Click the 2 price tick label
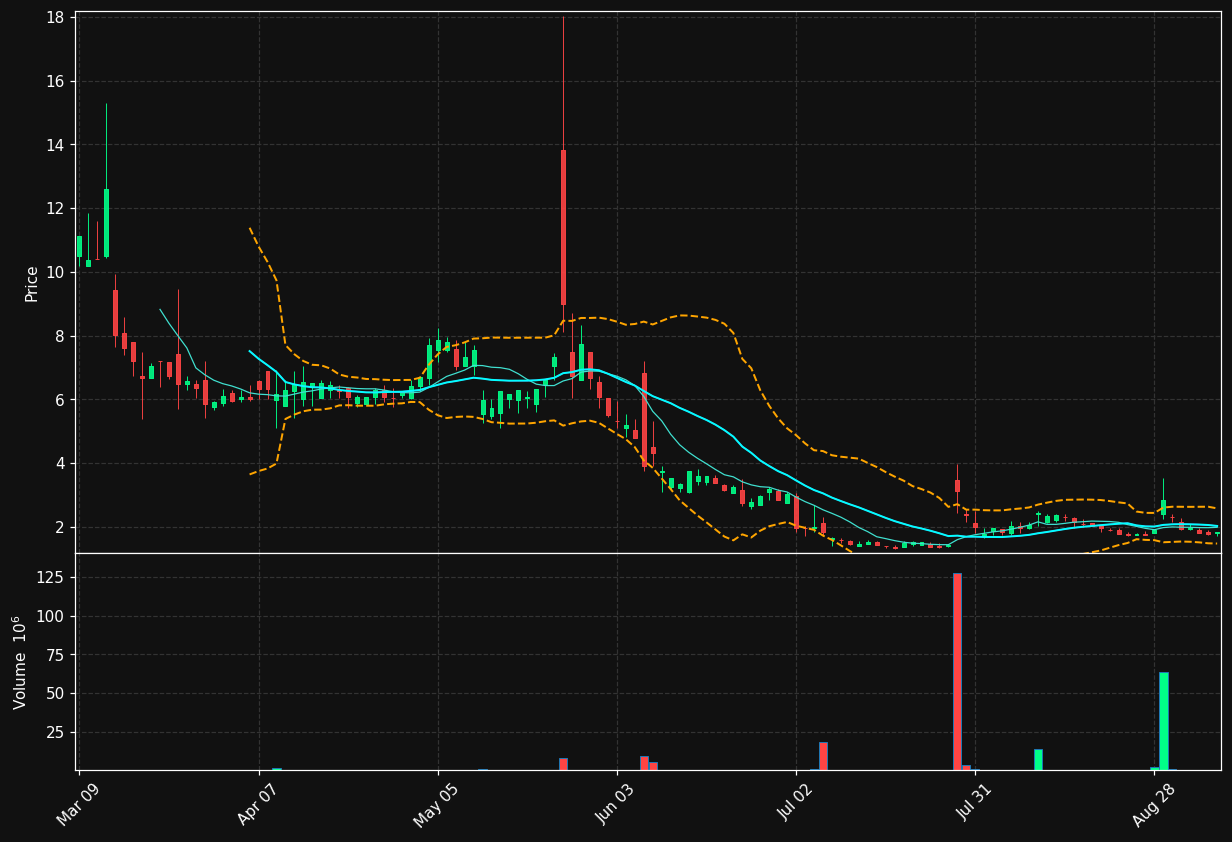This screenshot has width=1232, height=842. tap(60, 527)
